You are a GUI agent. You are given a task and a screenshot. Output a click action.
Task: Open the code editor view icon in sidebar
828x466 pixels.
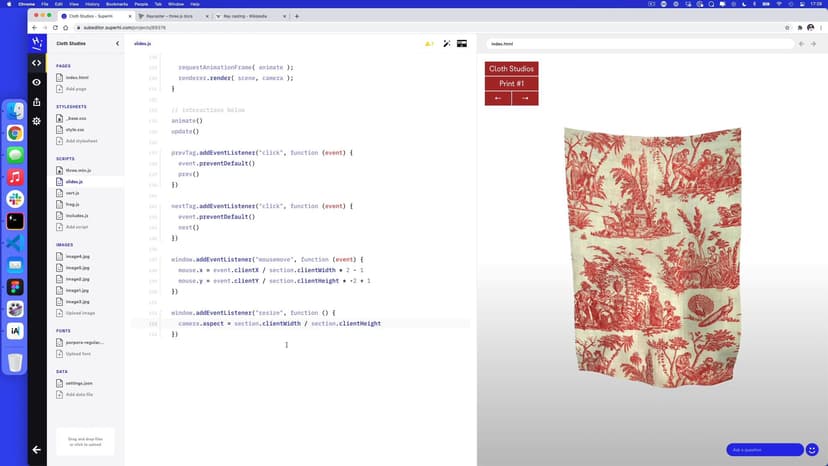click(x=37, y=63)
